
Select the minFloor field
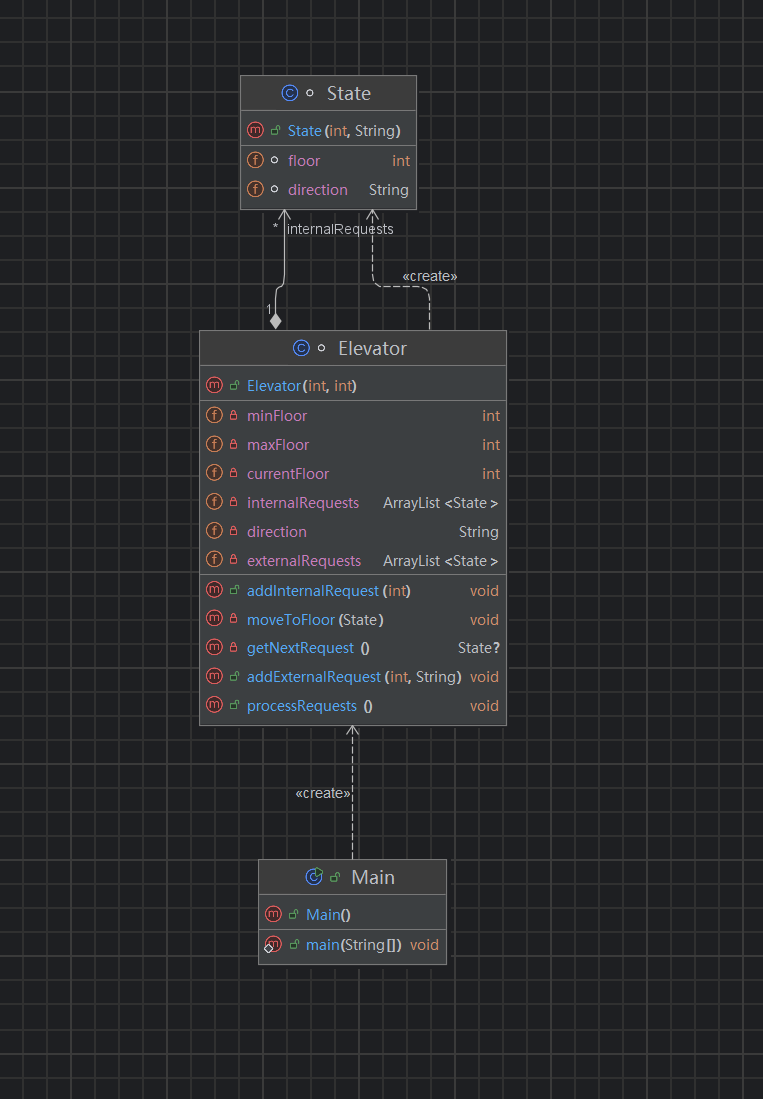tap(352, 416)
